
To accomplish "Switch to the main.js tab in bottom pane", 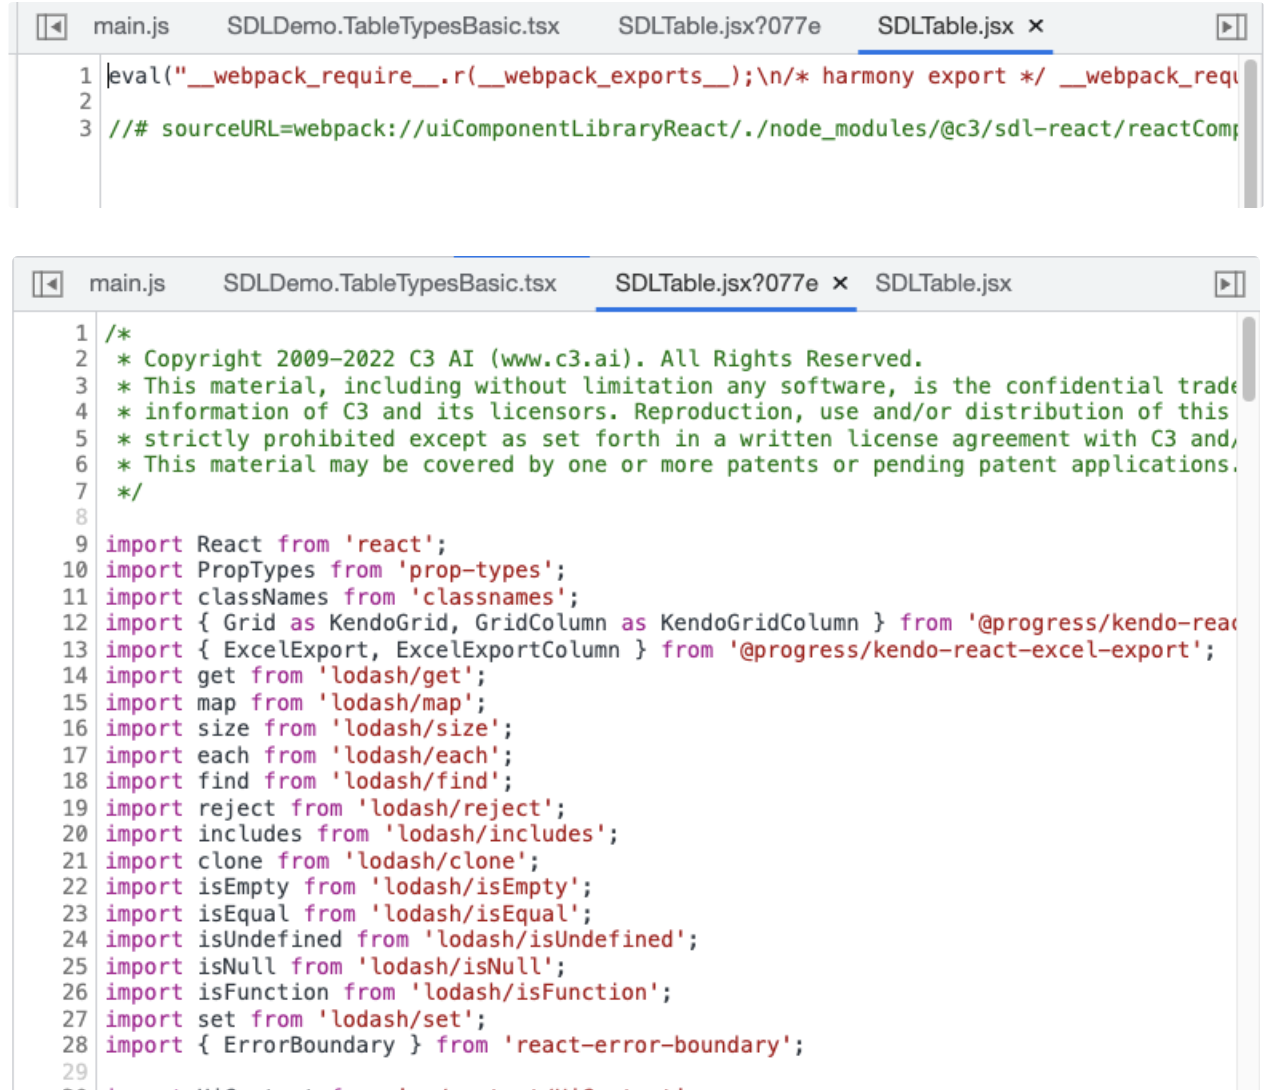I will pos(128,283).
